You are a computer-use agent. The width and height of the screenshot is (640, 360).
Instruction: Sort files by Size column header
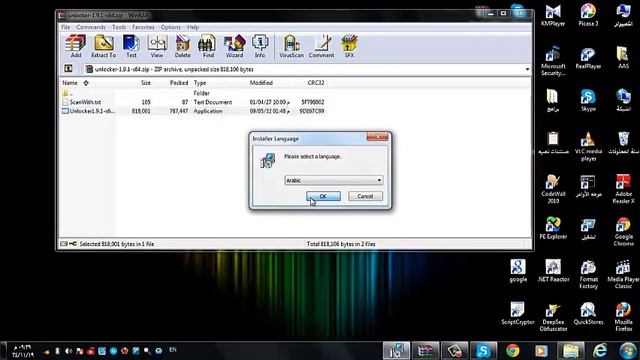coord(146,83)
